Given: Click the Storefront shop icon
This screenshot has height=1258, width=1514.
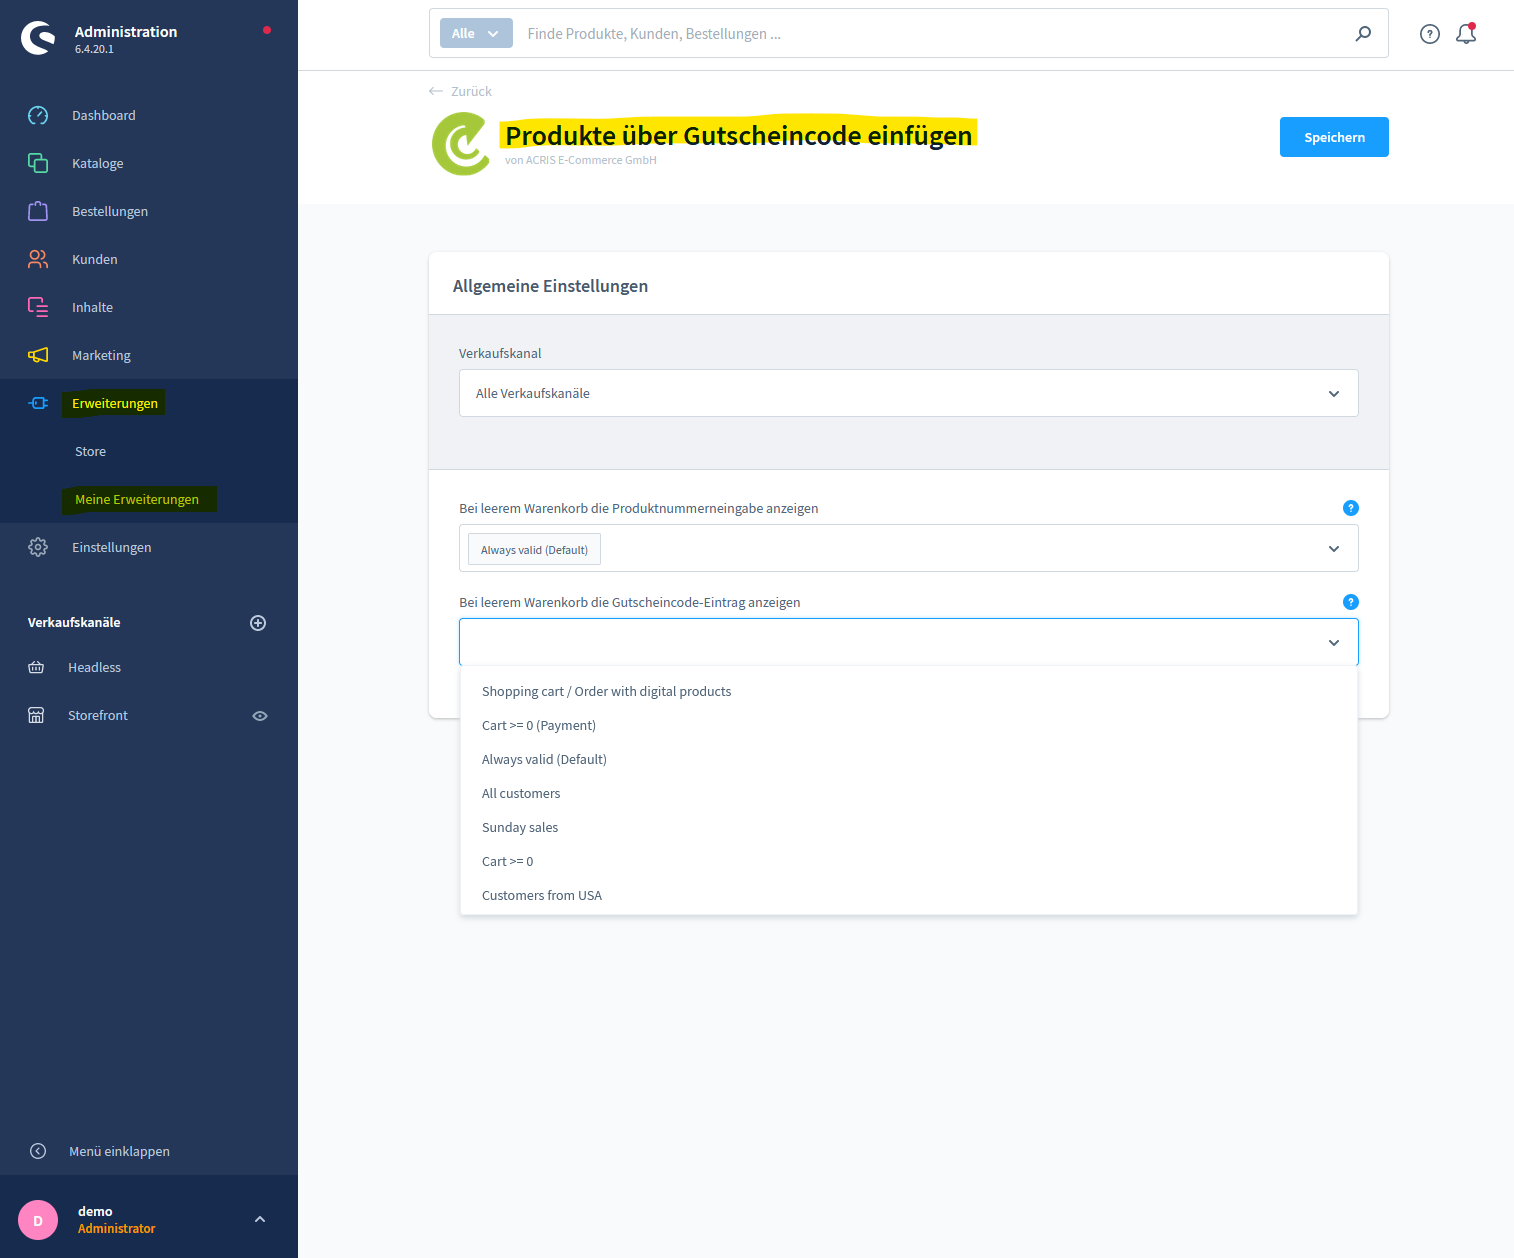Looking at the screenshot, I should (x=36, y=715).
